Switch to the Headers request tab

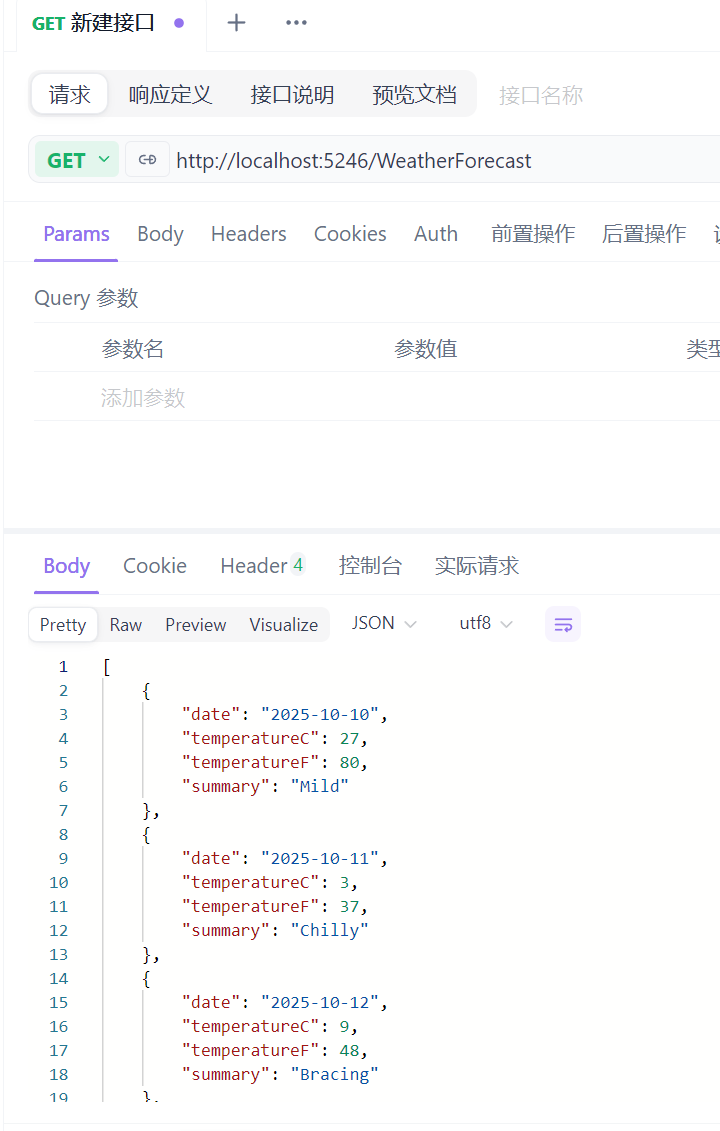(248, 234)
